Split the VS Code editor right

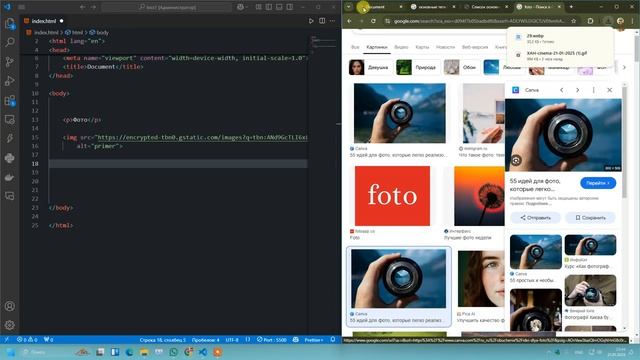pyautogui.click(x=322, y=21)
